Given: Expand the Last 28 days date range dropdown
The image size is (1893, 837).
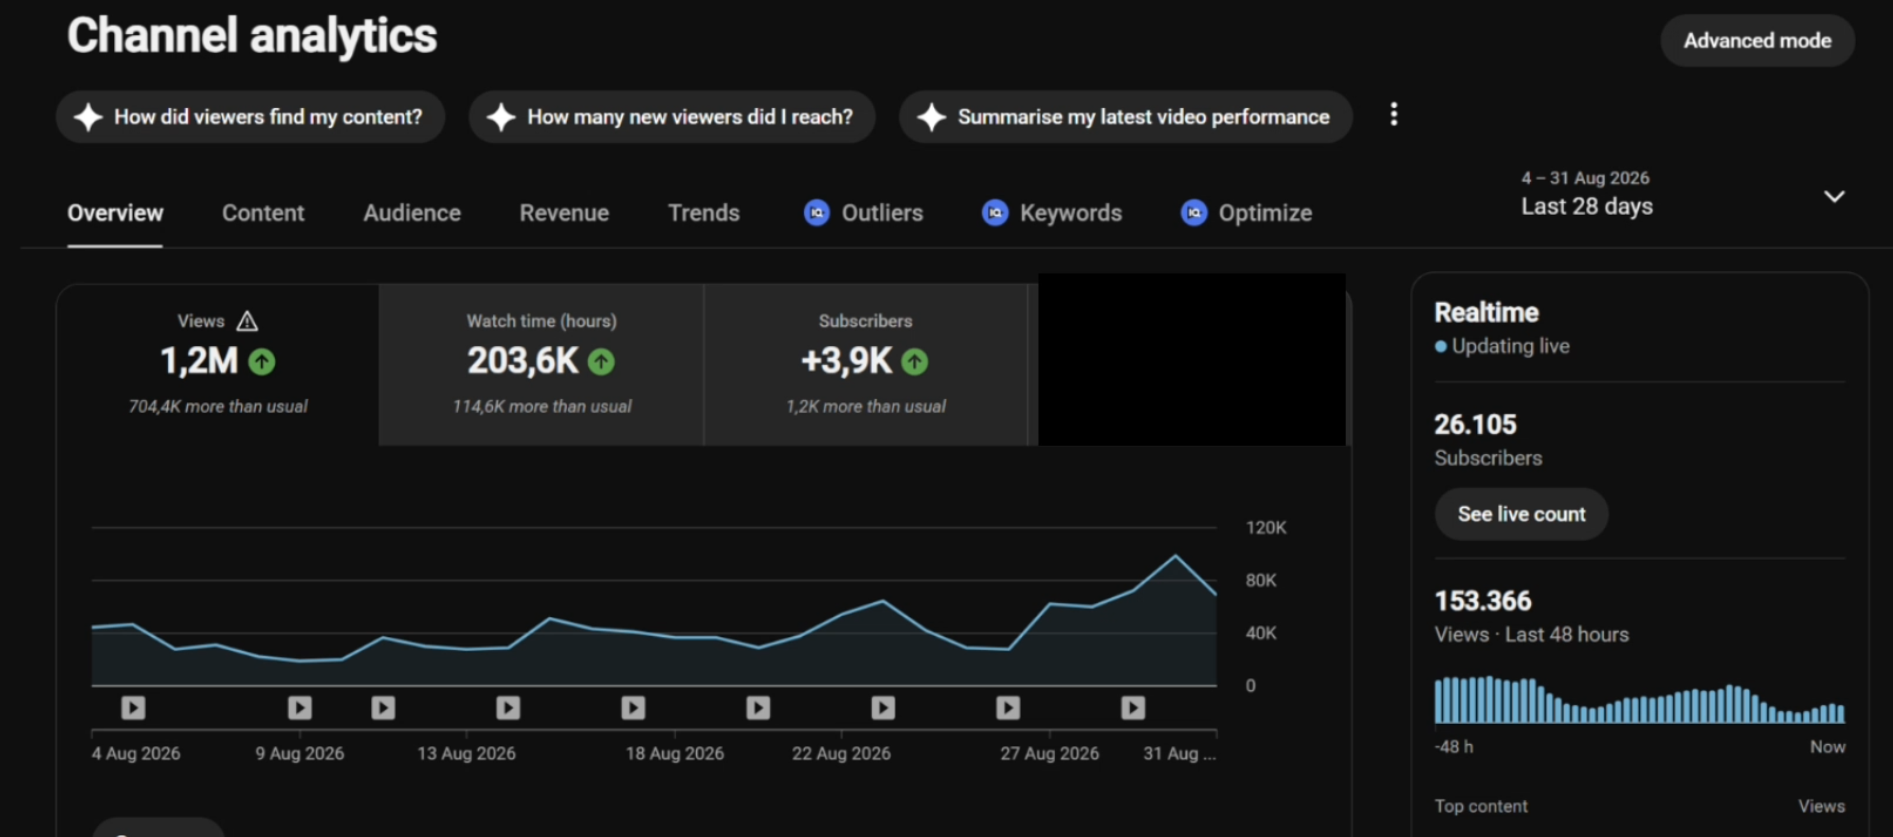Looking at the screenshot, I should (1834, 196).
